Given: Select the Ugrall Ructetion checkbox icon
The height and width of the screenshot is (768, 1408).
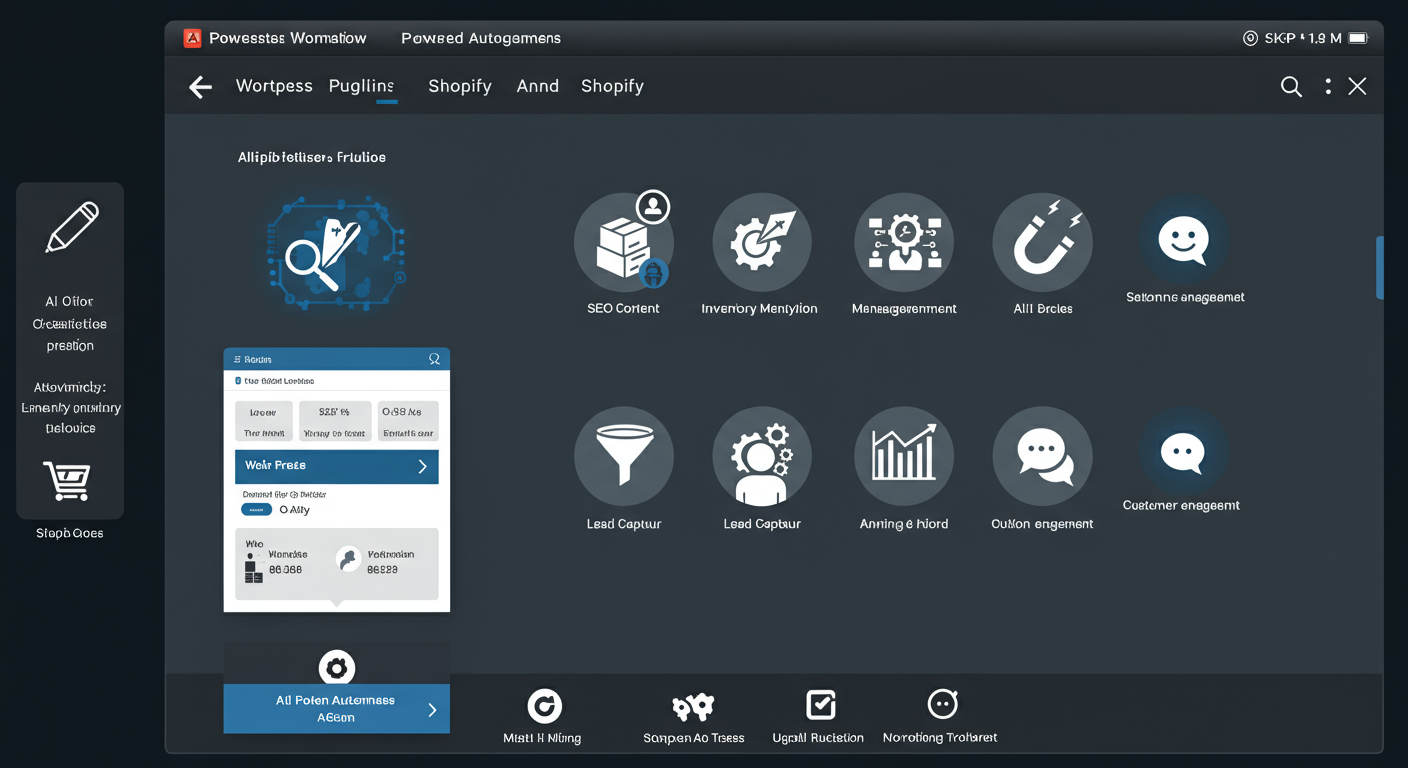Looking at the screenshot, I should pyautogui.click(x=819, y=705).
